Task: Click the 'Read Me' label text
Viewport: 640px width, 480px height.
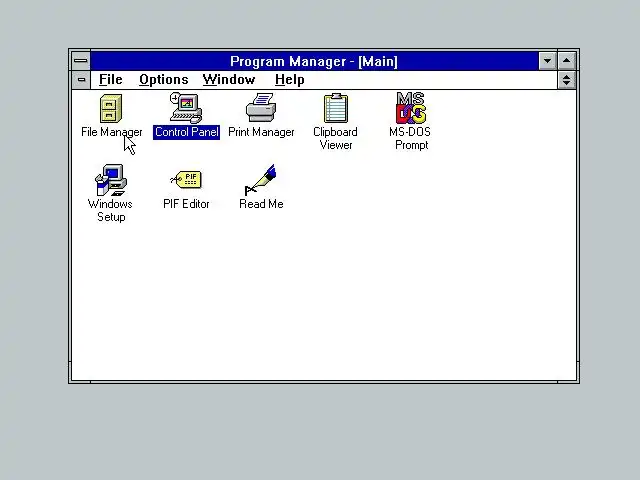Action: [x=261, y=204]
